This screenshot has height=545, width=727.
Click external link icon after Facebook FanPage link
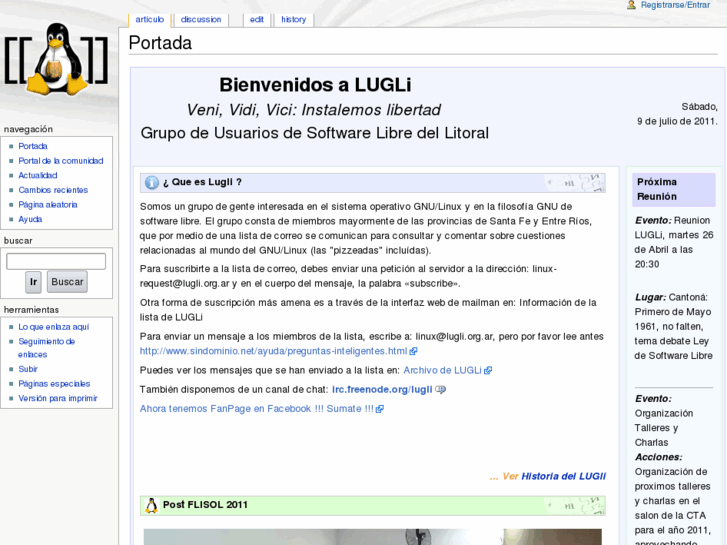(380, 409)
